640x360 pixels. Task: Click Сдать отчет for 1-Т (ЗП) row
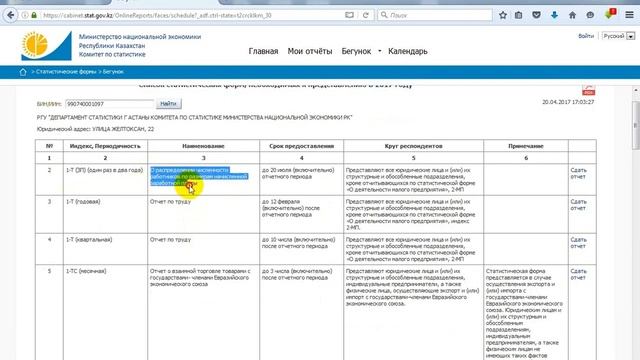coord(578,173)
